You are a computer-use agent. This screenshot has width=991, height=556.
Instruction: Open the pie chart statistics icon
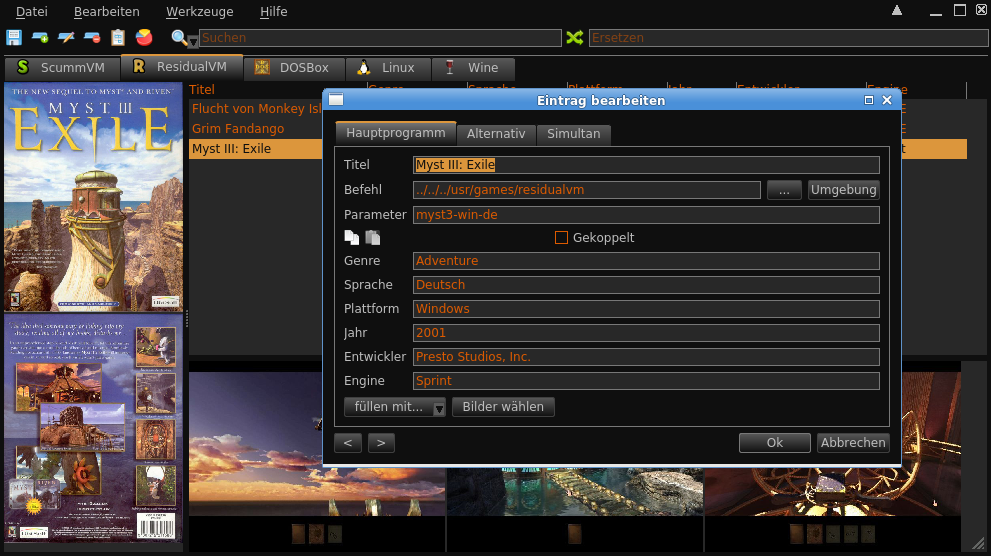coord(144,37)
